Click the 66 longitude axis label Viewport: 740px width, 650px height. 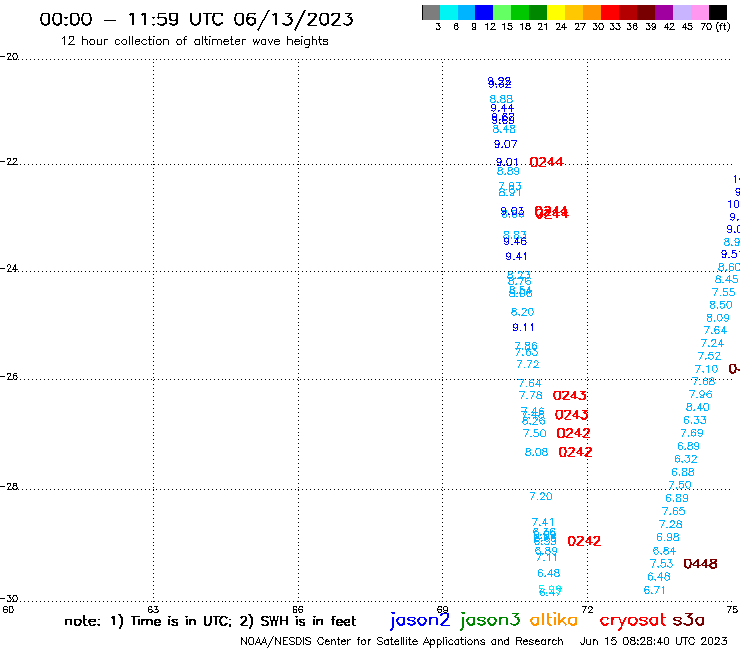[298, 609]
